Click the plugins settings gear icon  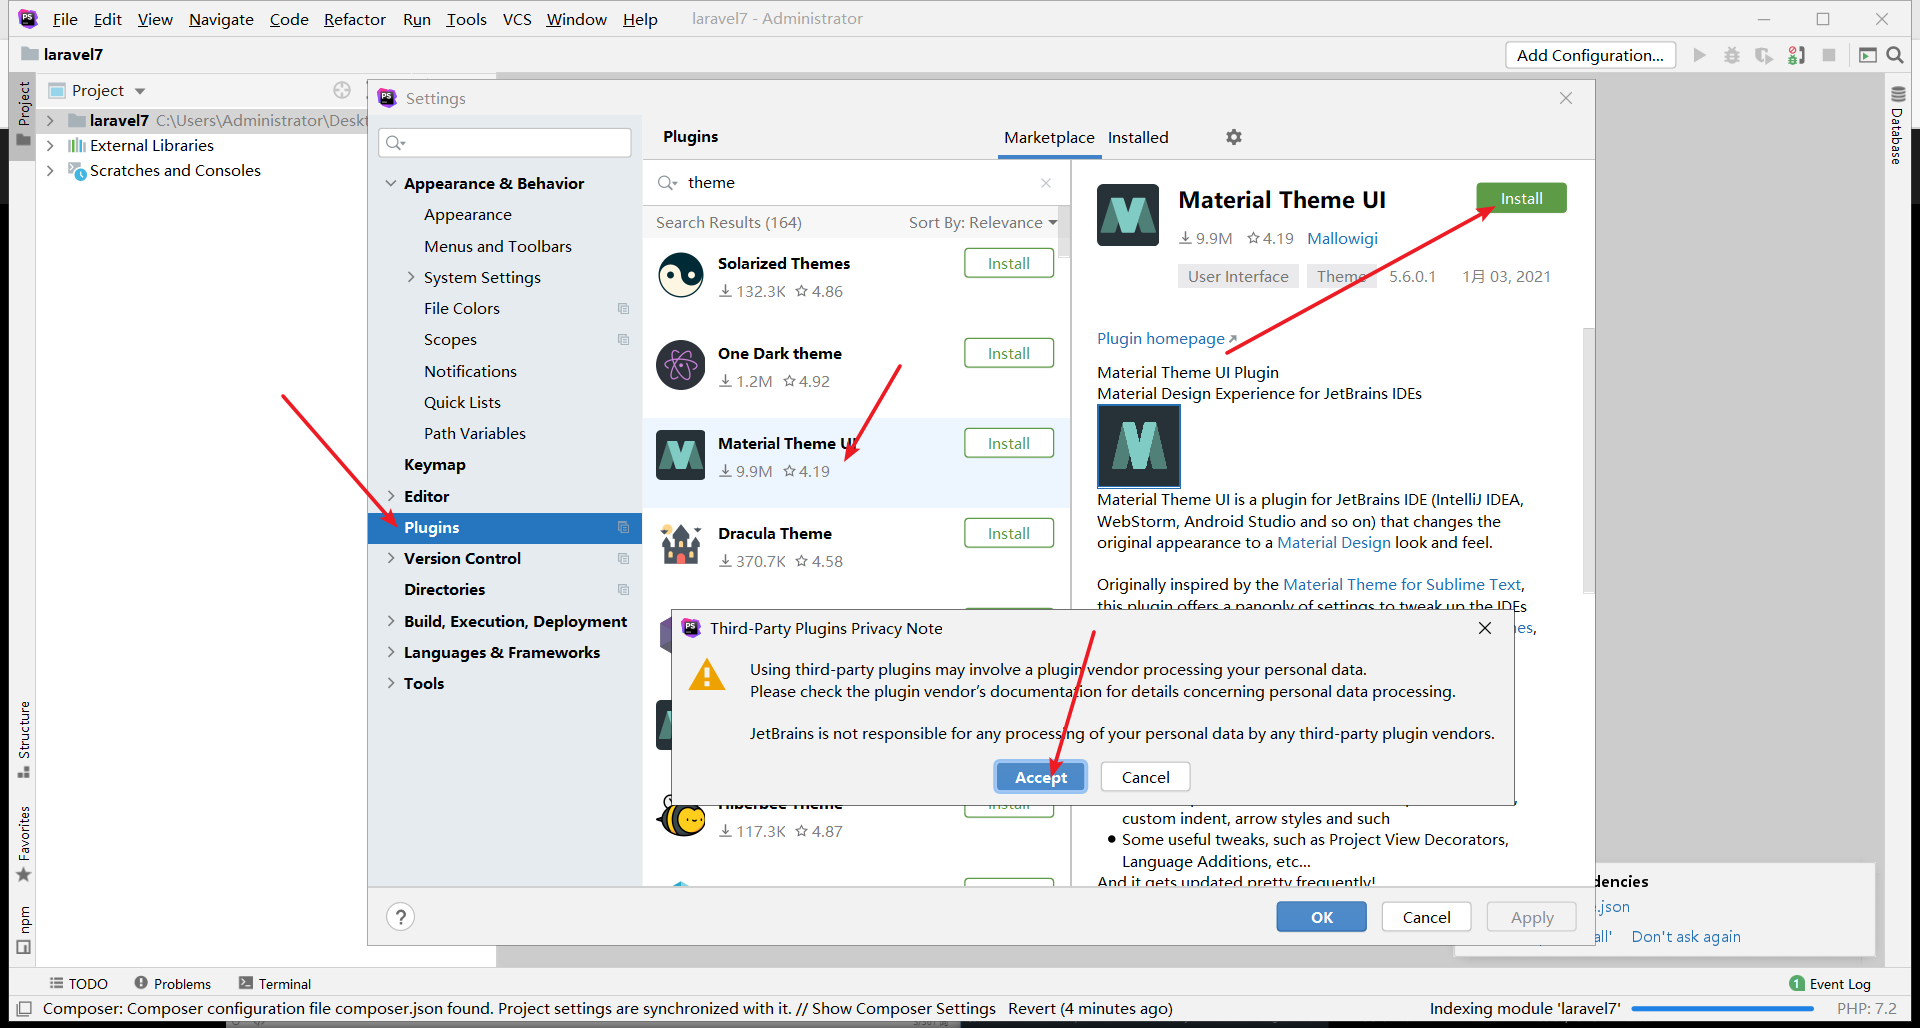click(x=1234, y=137)
